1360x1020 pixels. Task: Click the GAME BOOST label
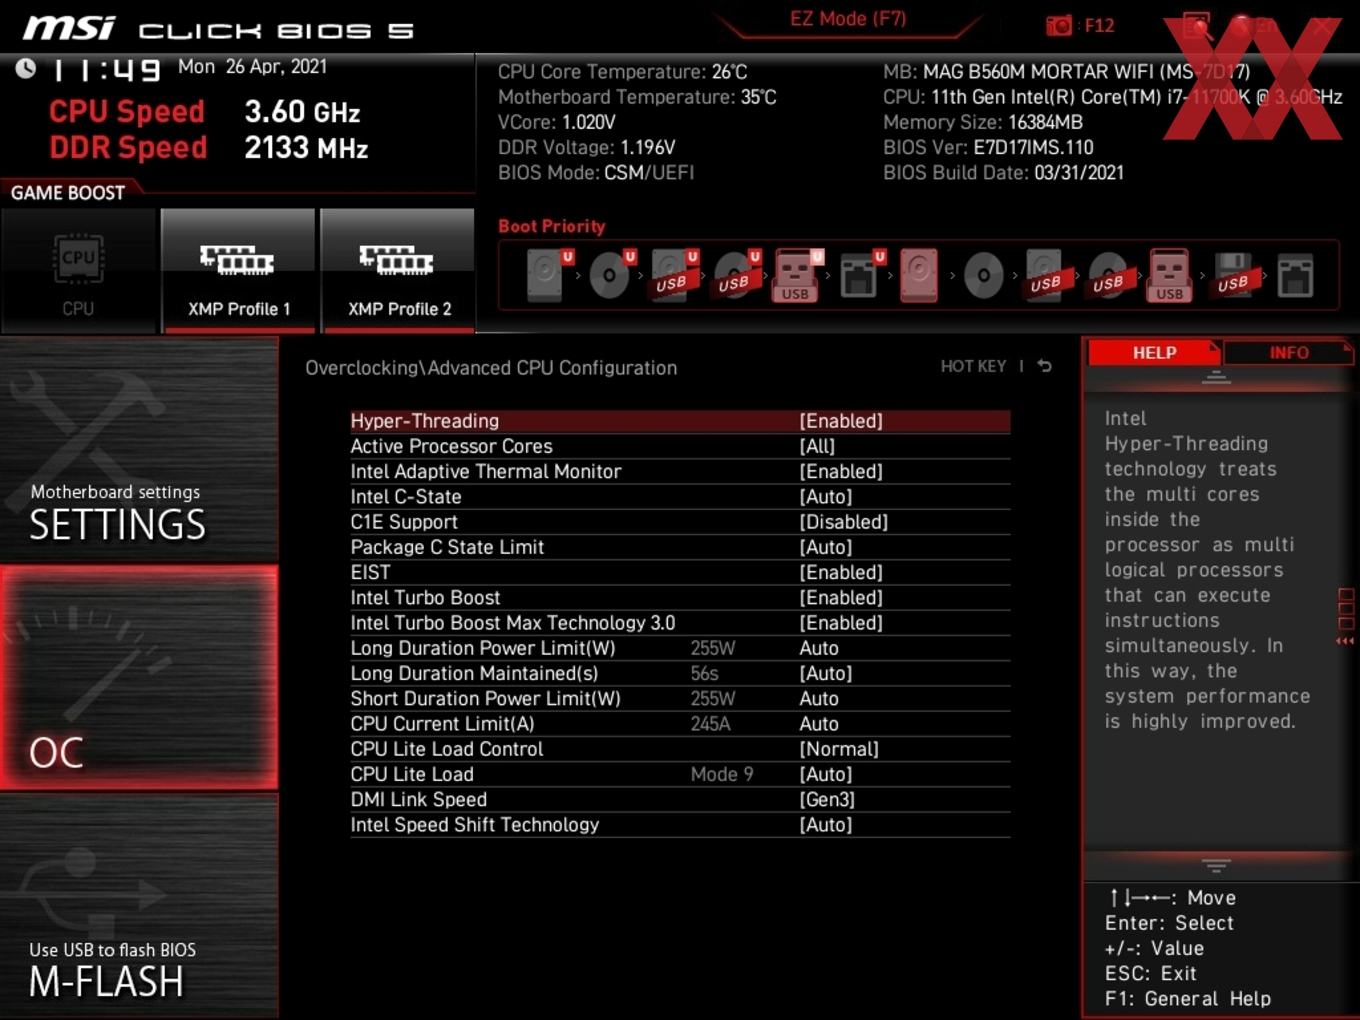click(68, 192)
